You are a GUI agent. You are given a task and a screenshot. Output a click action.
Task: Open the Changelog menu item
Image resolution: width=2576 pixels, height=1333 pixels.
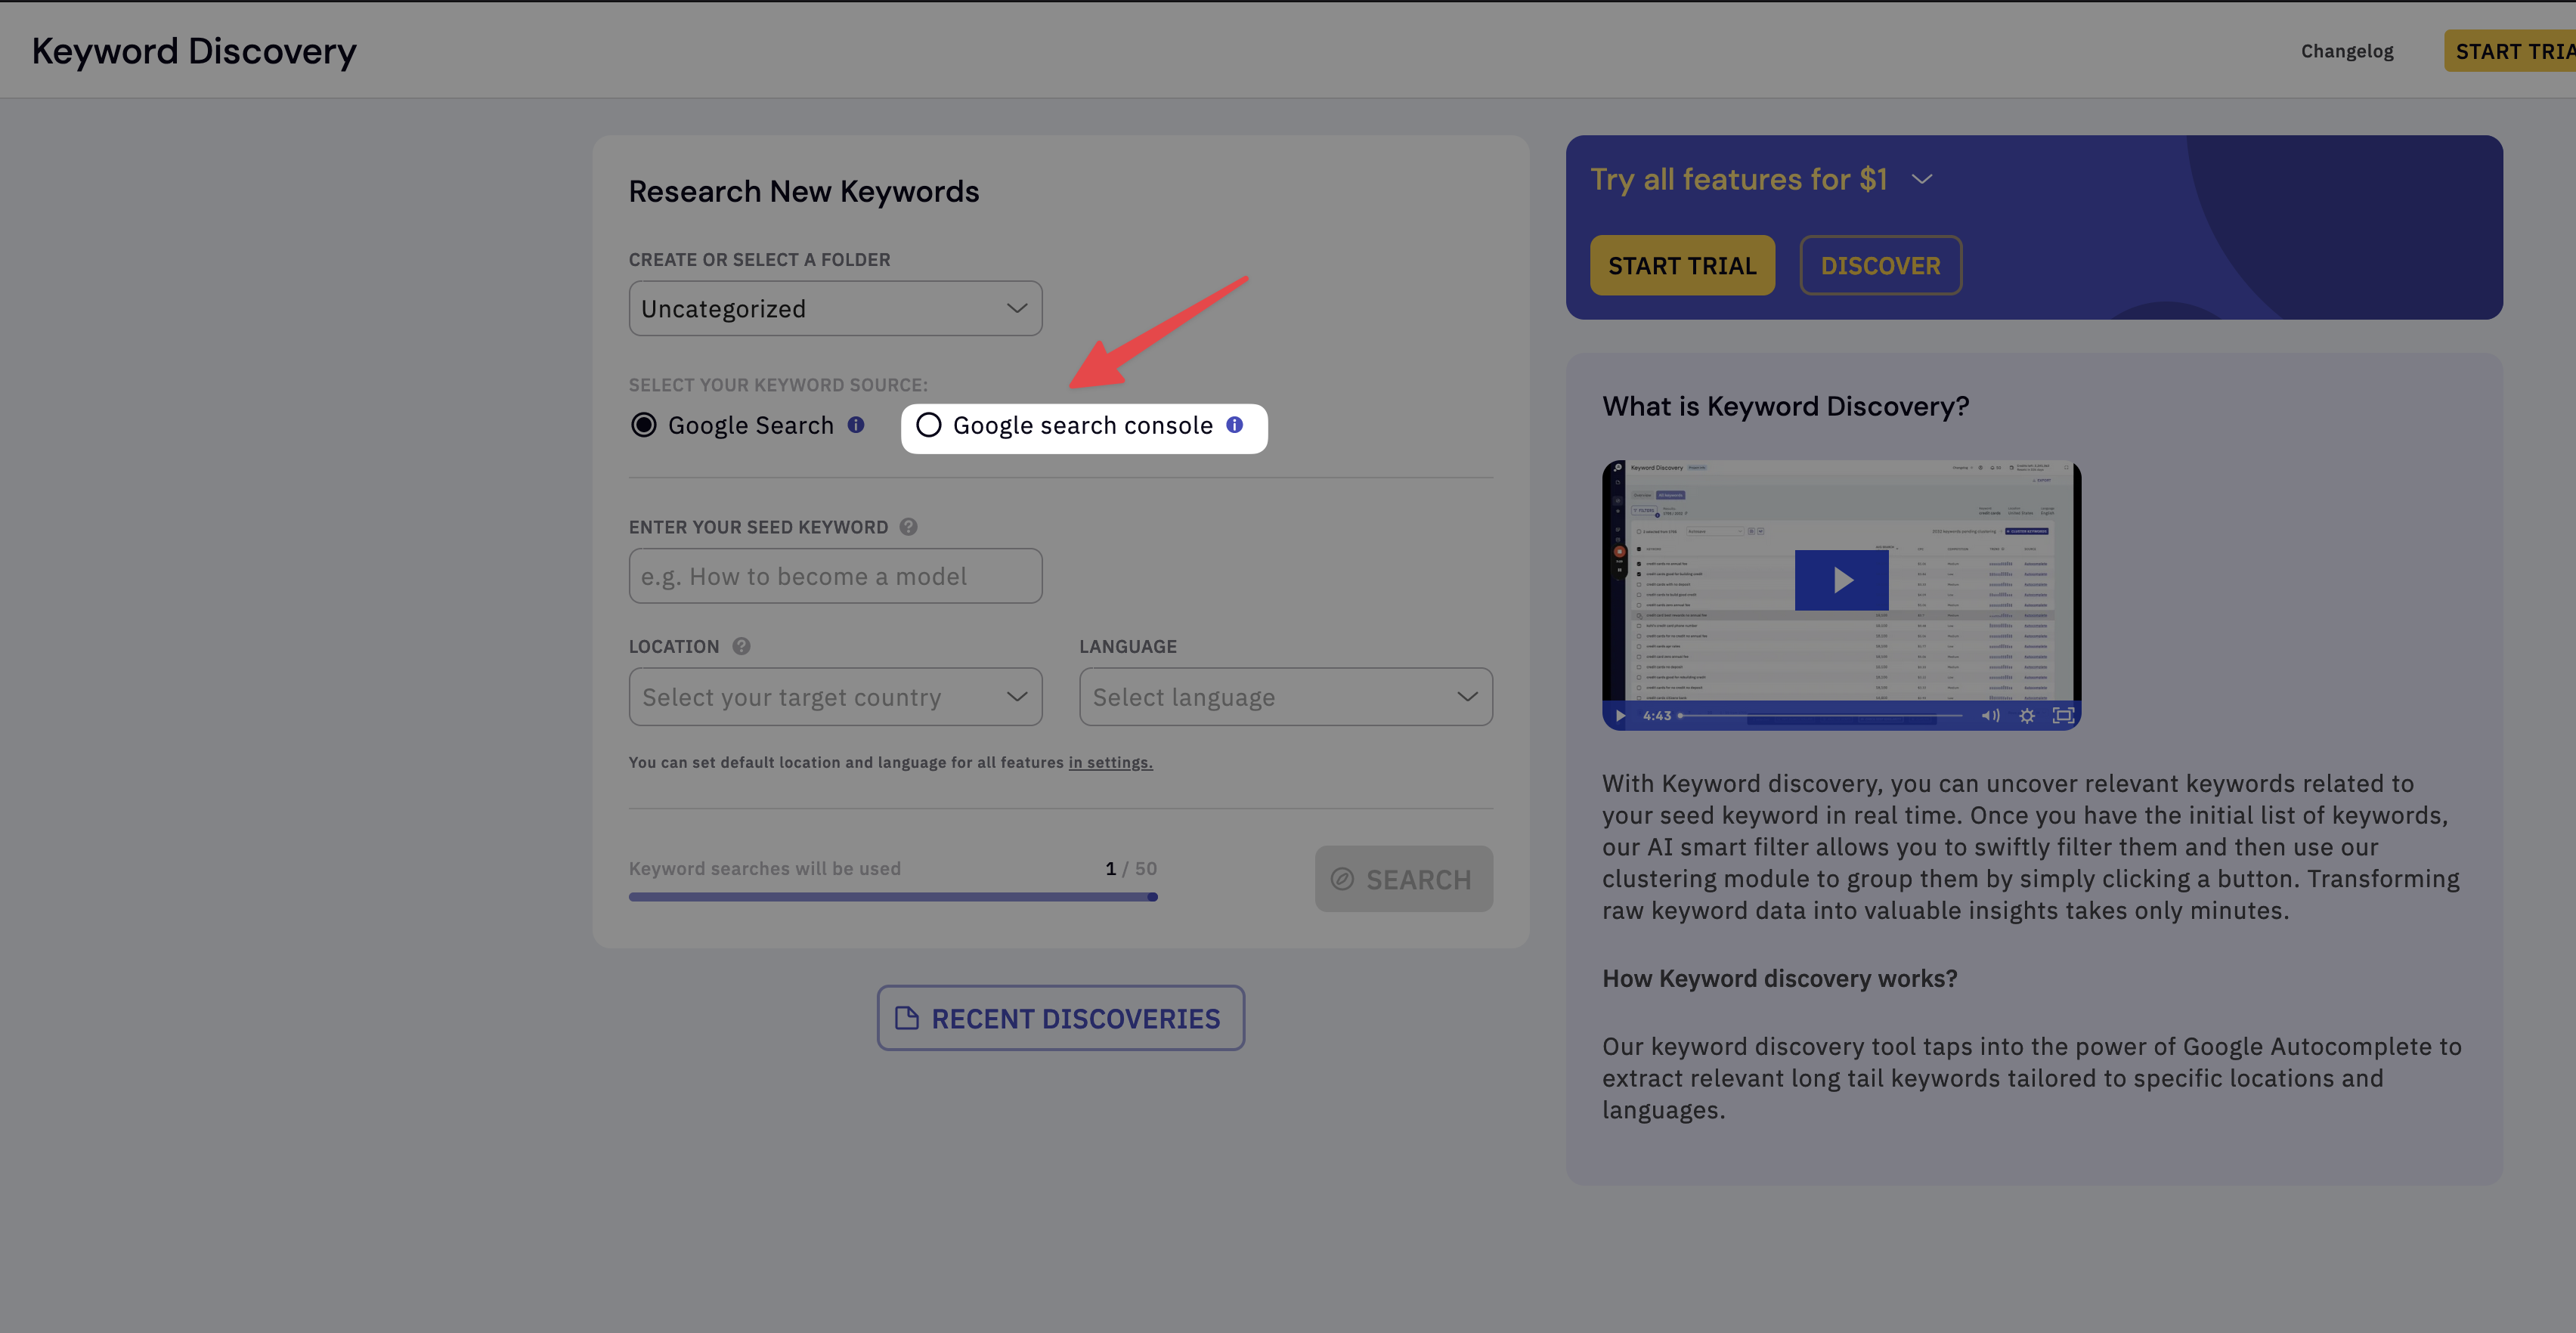[2347, 51]
